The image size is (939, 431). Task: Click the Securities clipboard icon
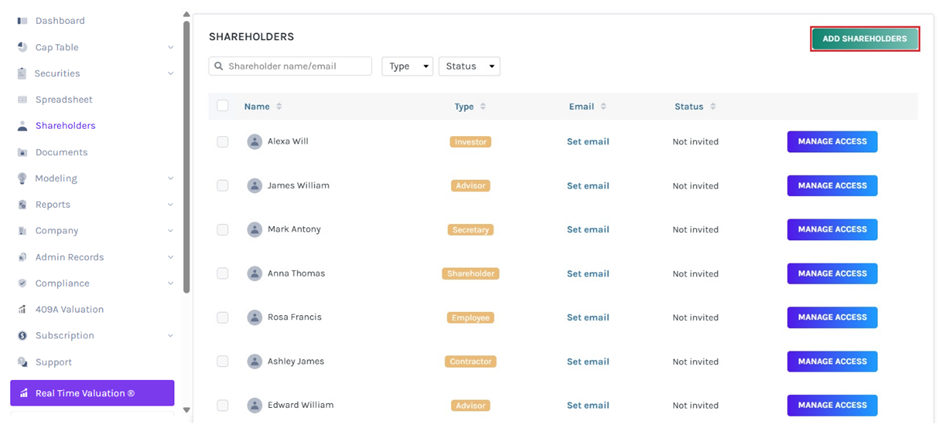point(22,74)
